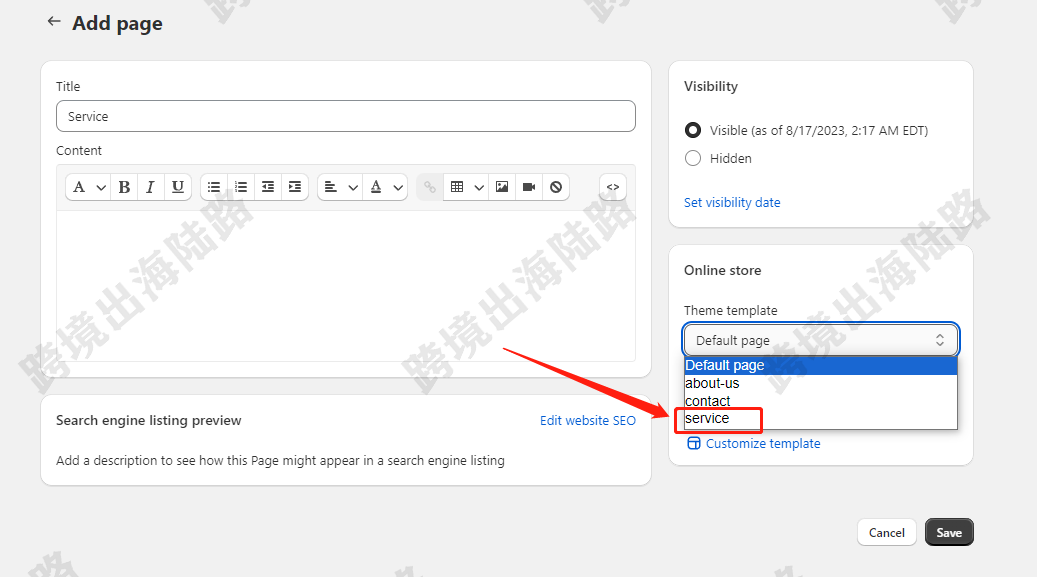Click the Title input field containing Service

click(x=345, y=116)
